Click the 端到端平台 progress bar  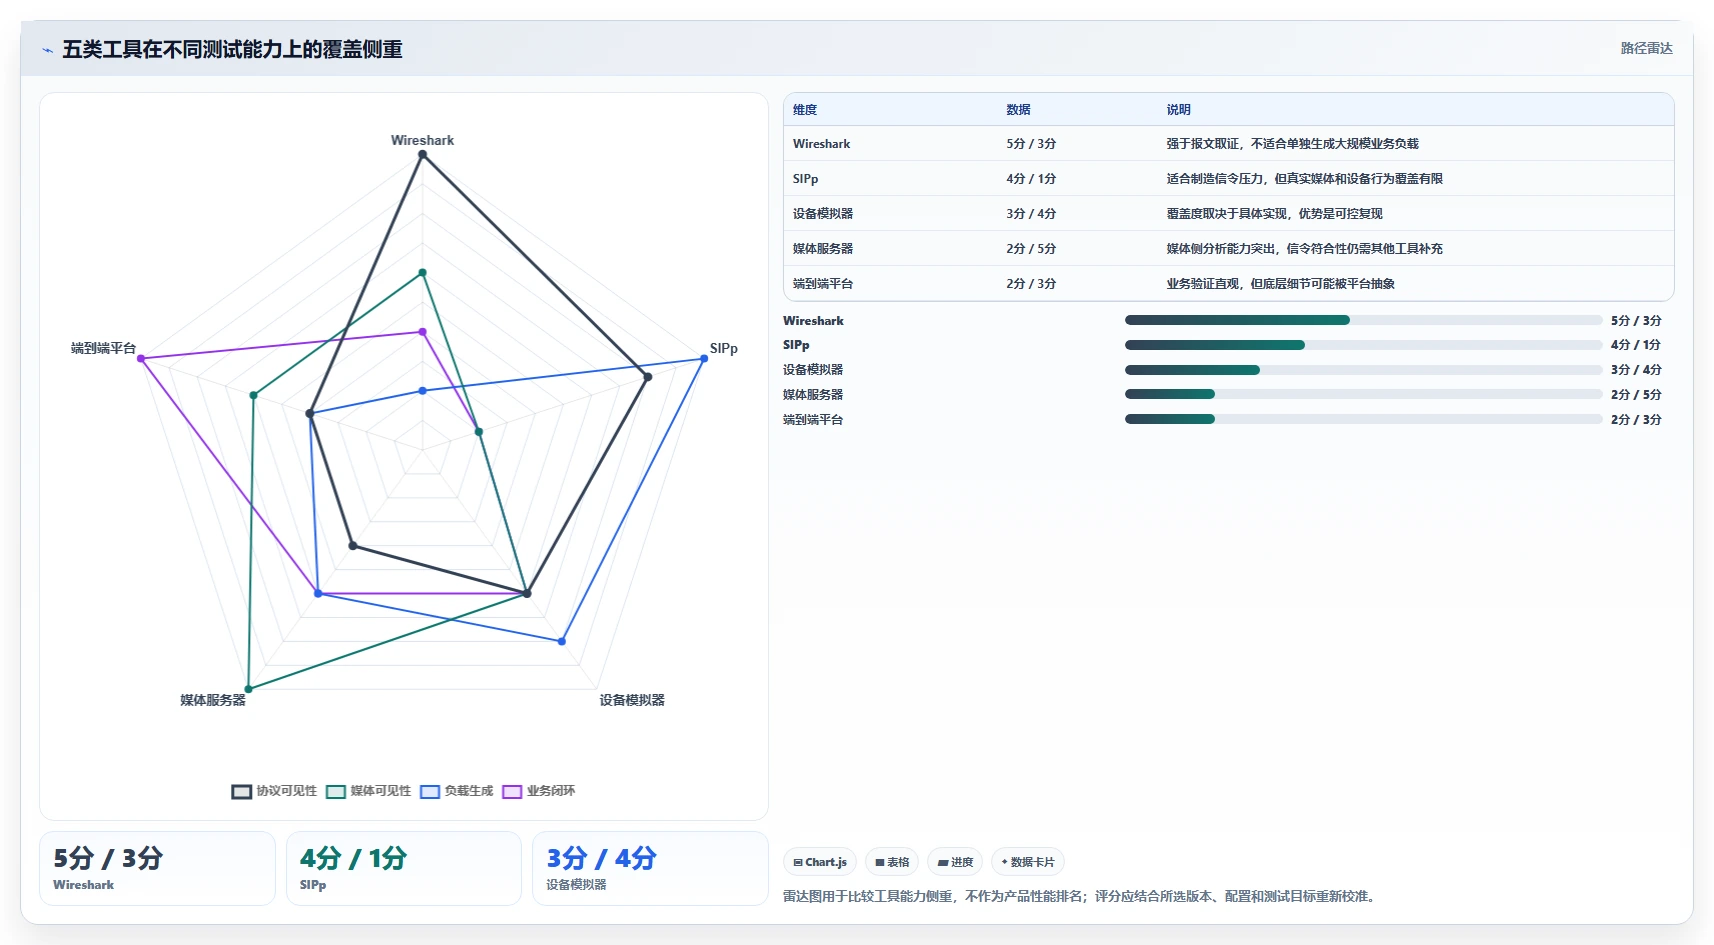click(x=1363, y=419)
